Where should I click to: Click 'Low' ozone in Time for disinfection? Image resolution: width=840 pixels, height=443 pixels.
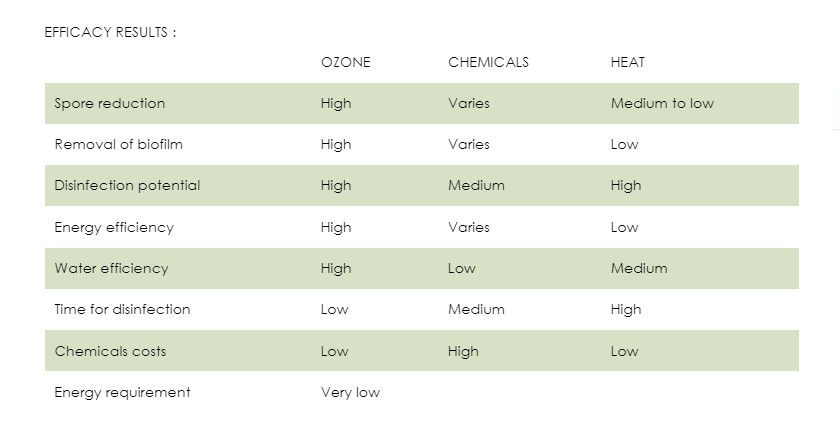point(334,309)
